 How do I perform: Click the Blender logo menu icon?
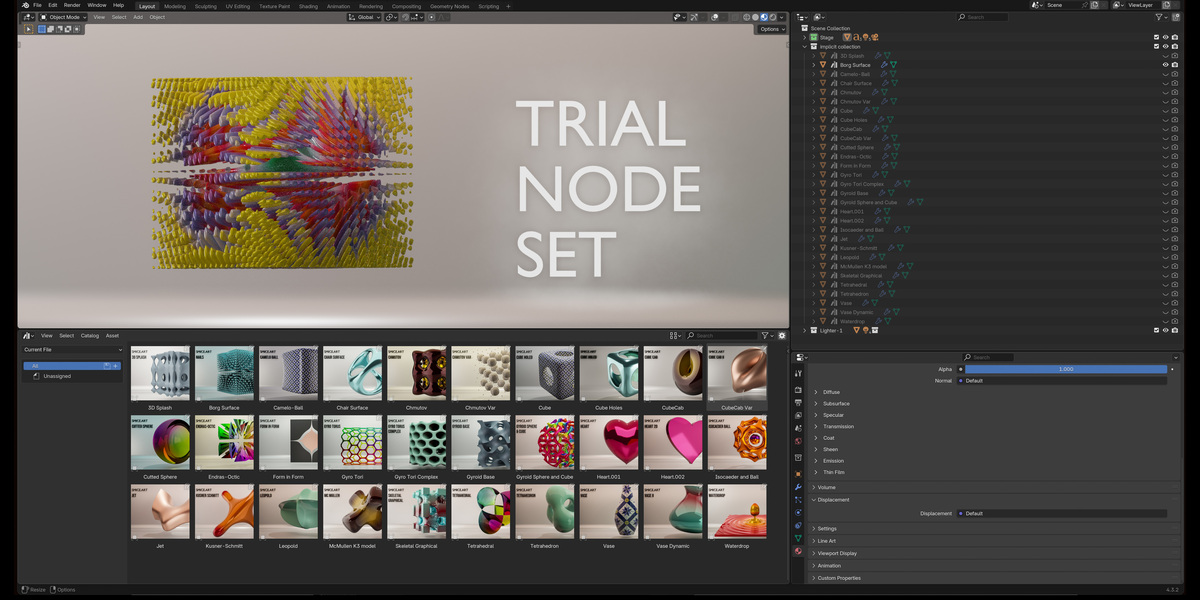(x=25, y=5)
